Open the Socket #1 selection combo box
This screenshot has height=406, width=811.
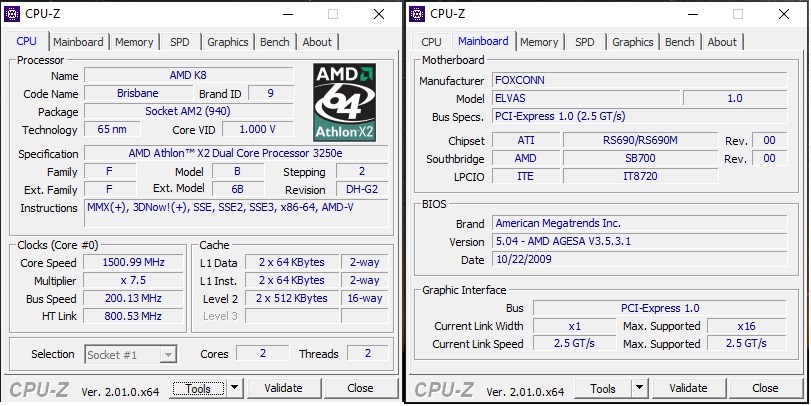click(130, 355)
